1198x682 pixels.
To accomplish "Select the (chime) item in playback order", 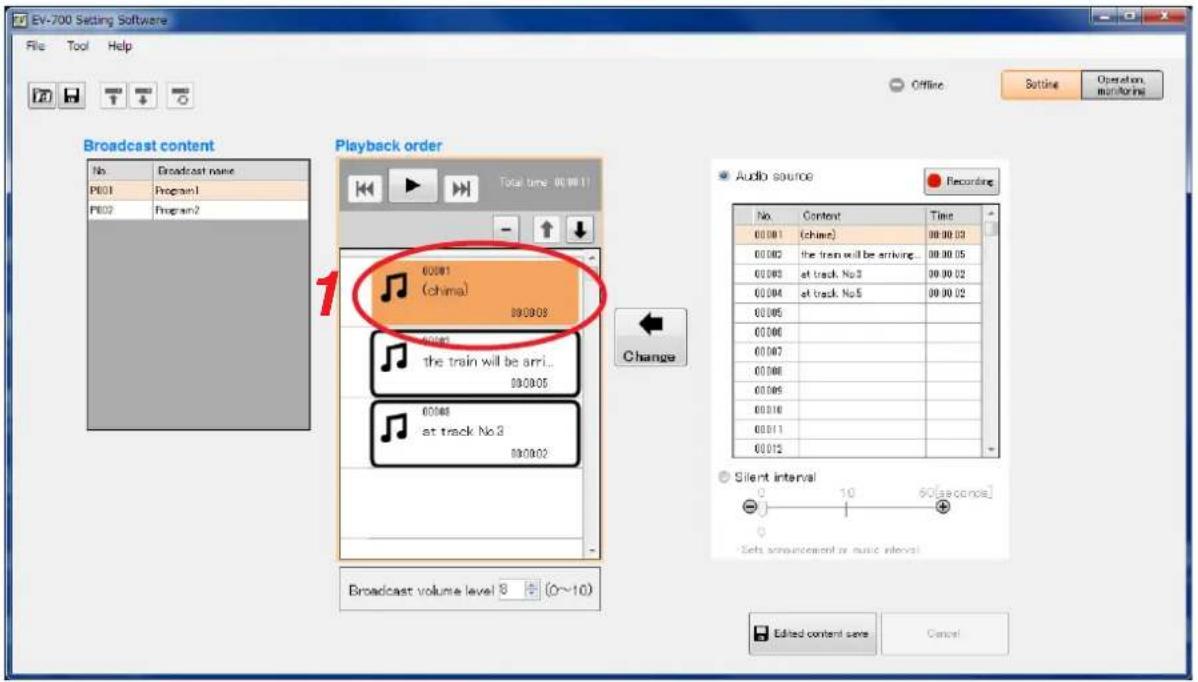I will [x=474, y=292].
